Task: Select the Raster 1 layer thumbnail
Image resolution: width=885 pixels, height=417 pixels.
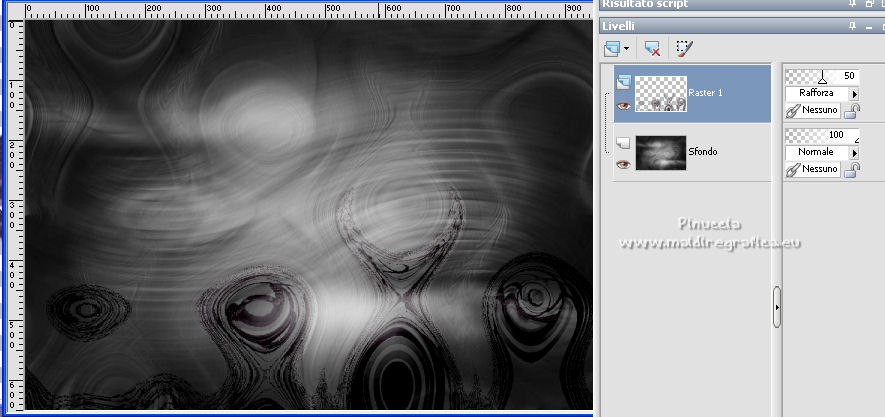Action: [x=660, y=94]
